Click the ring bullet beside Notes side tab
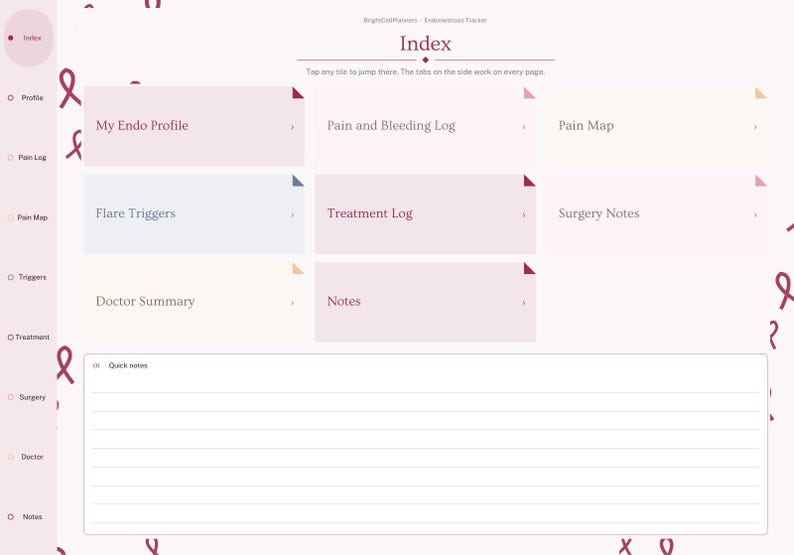This screenshot has width=794, height=555. [11, 517]
